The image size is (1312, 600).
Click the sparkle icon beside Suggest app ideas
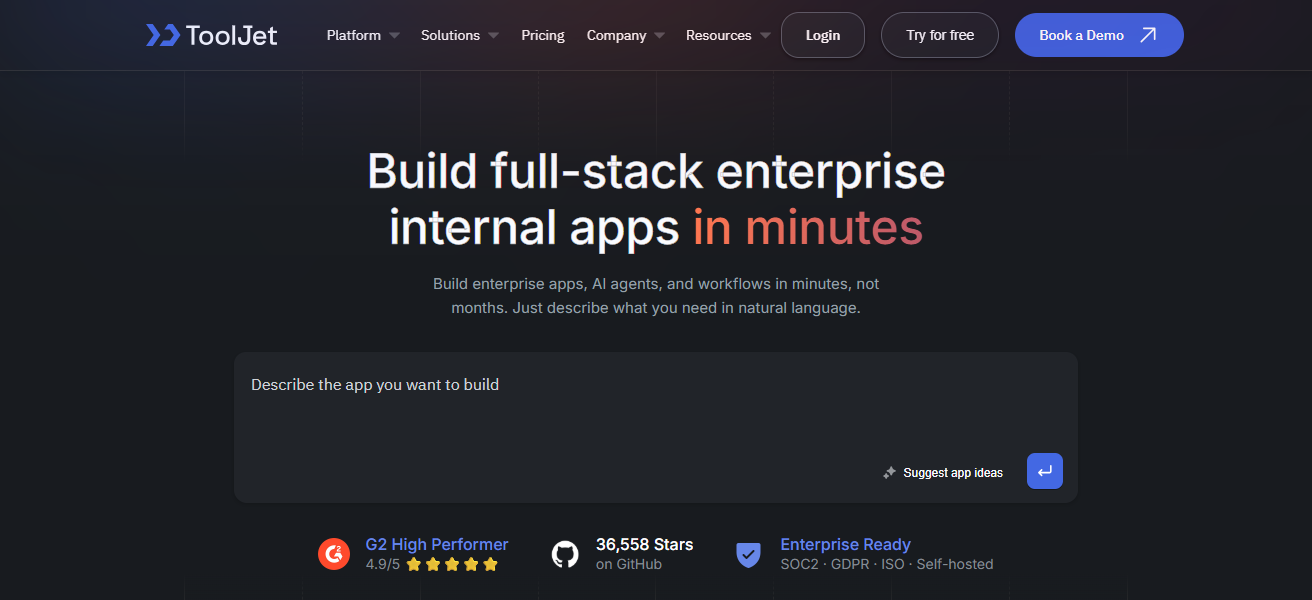pyautogui.click(x=889, y=472)
